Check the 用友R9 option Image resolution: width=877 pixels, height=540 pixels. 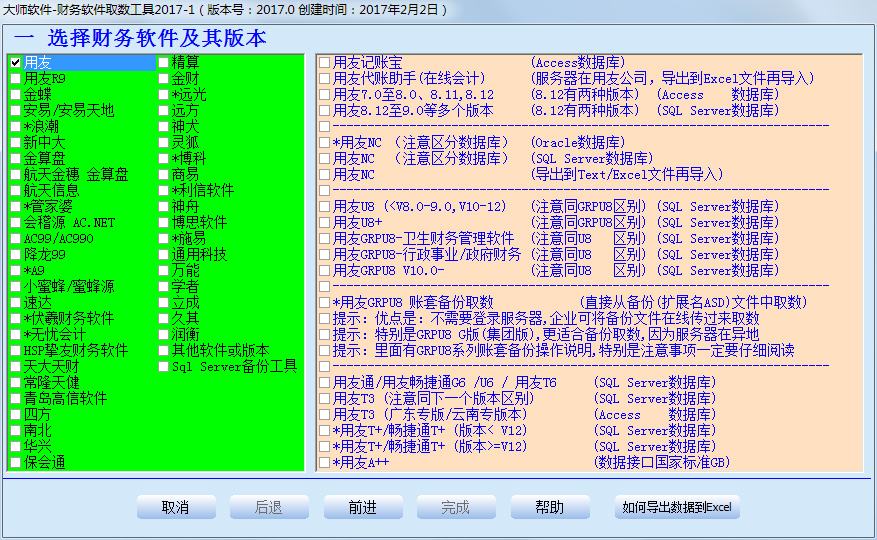click(16, 79)
